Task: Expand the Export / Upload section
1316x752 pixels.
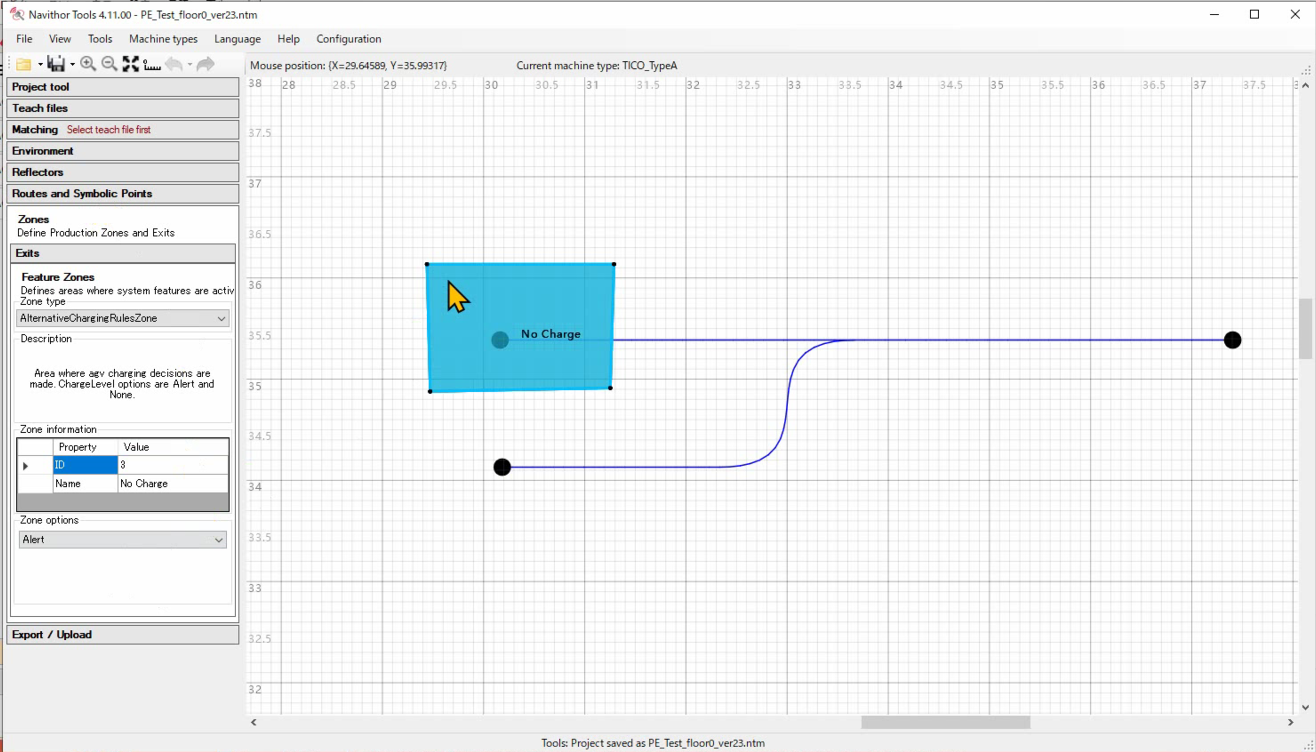Action: pyautogui.click(x=123, y=635)
